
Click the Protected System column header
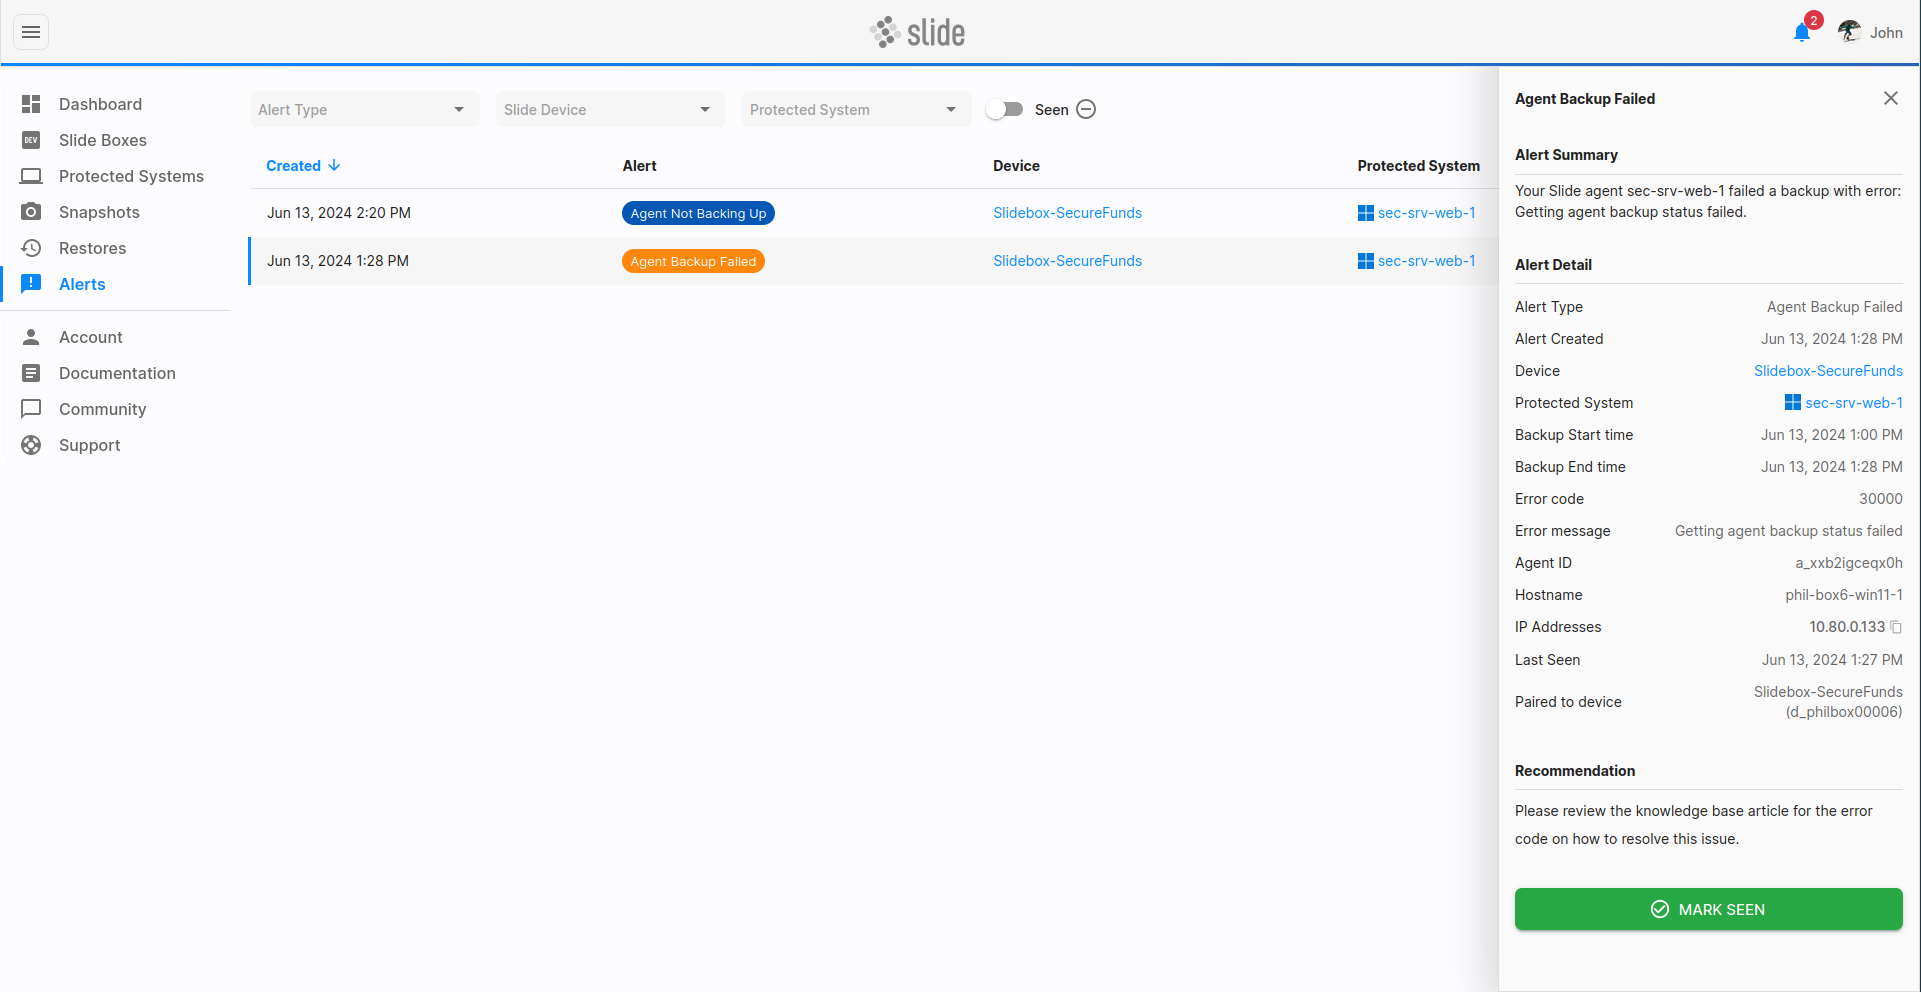(x=1418, y=166)
